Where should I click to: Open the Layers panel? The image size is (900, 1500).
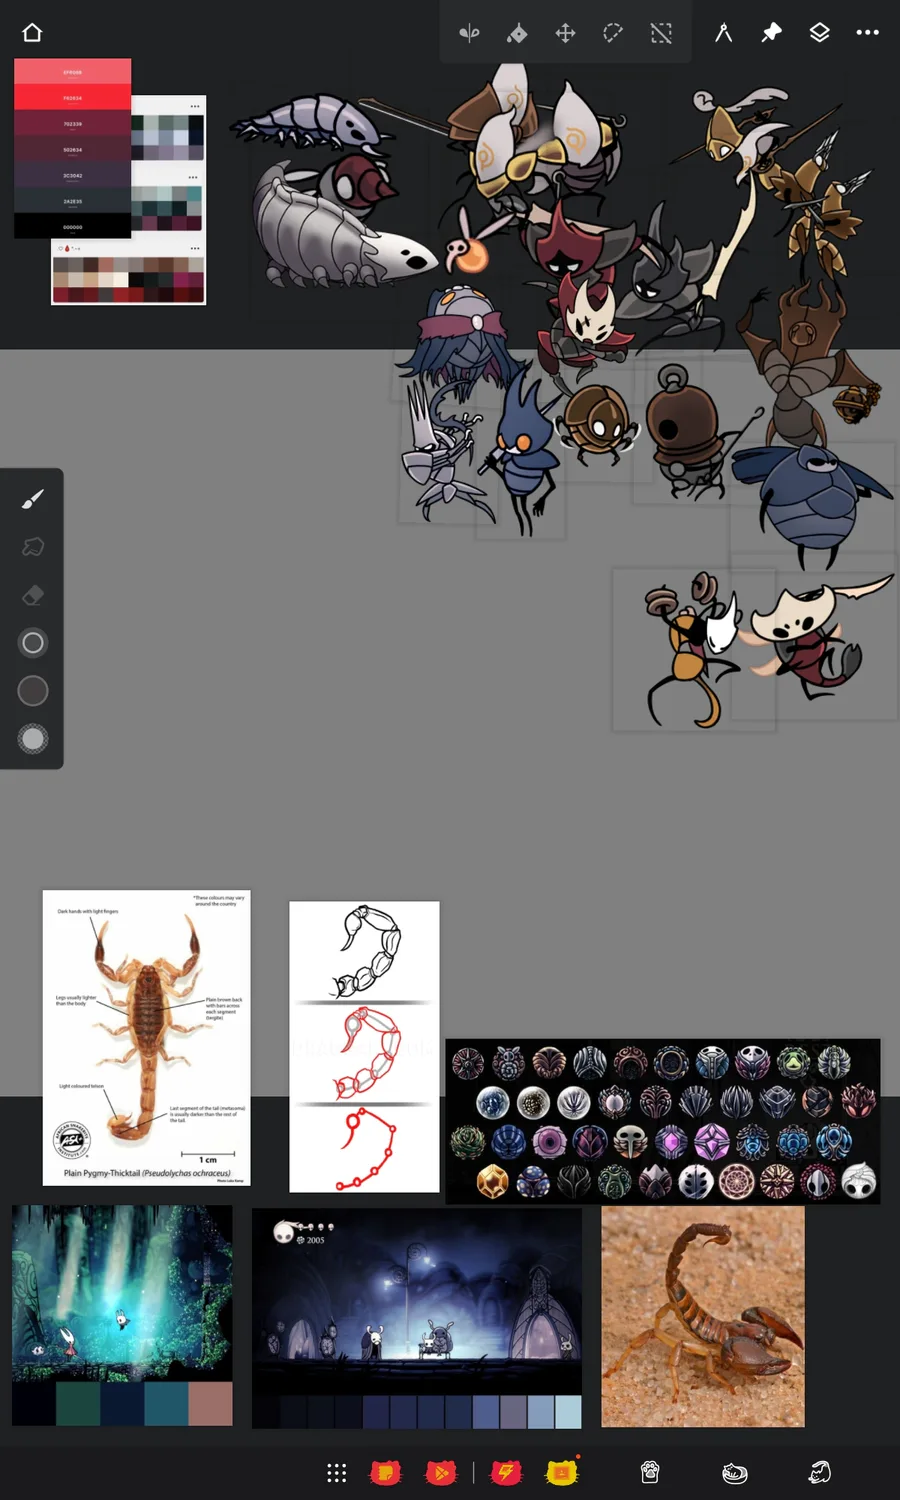pyautogui.click(x=819, y=33)
